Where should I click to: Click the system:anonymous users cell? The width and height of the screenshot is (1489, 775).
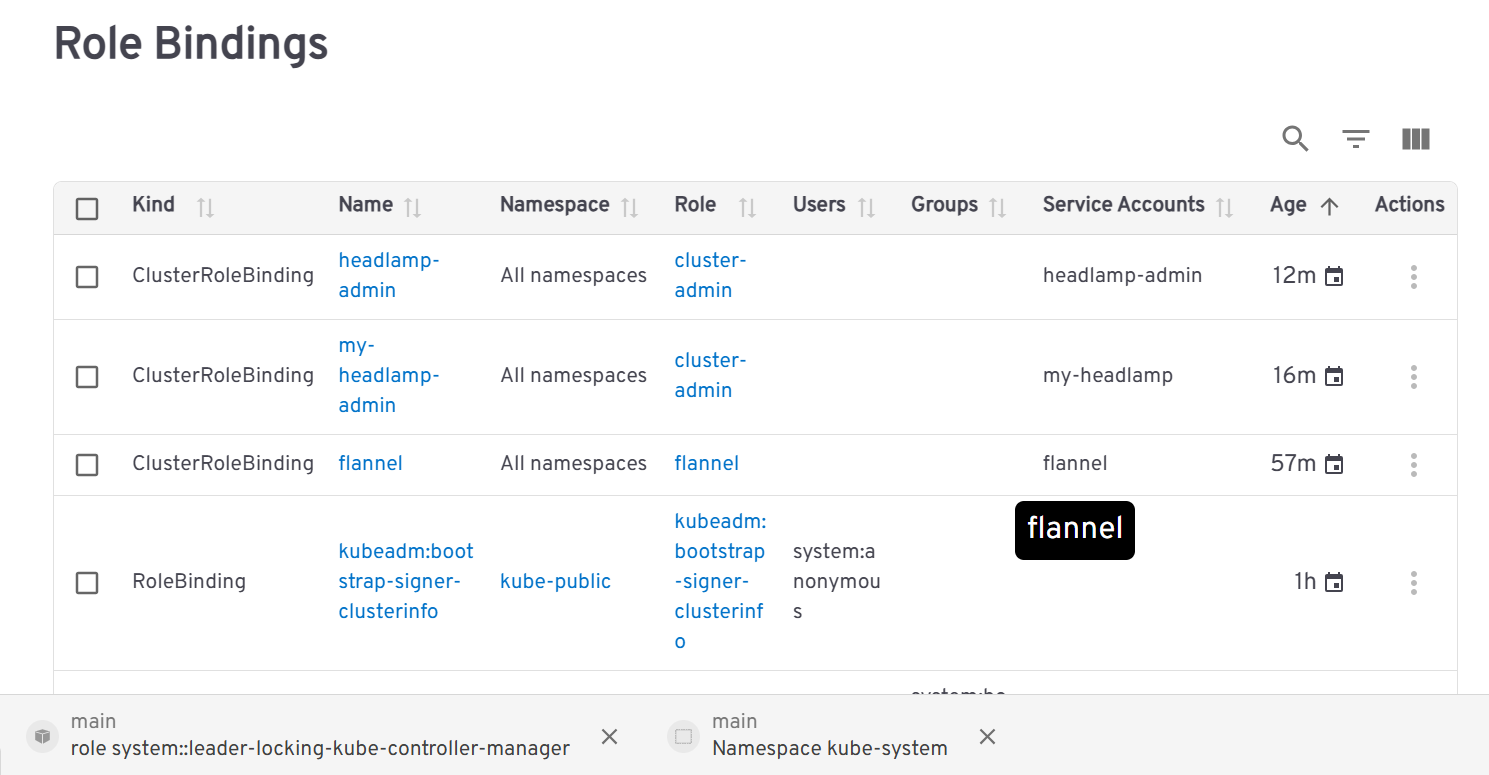pos(836,581)
